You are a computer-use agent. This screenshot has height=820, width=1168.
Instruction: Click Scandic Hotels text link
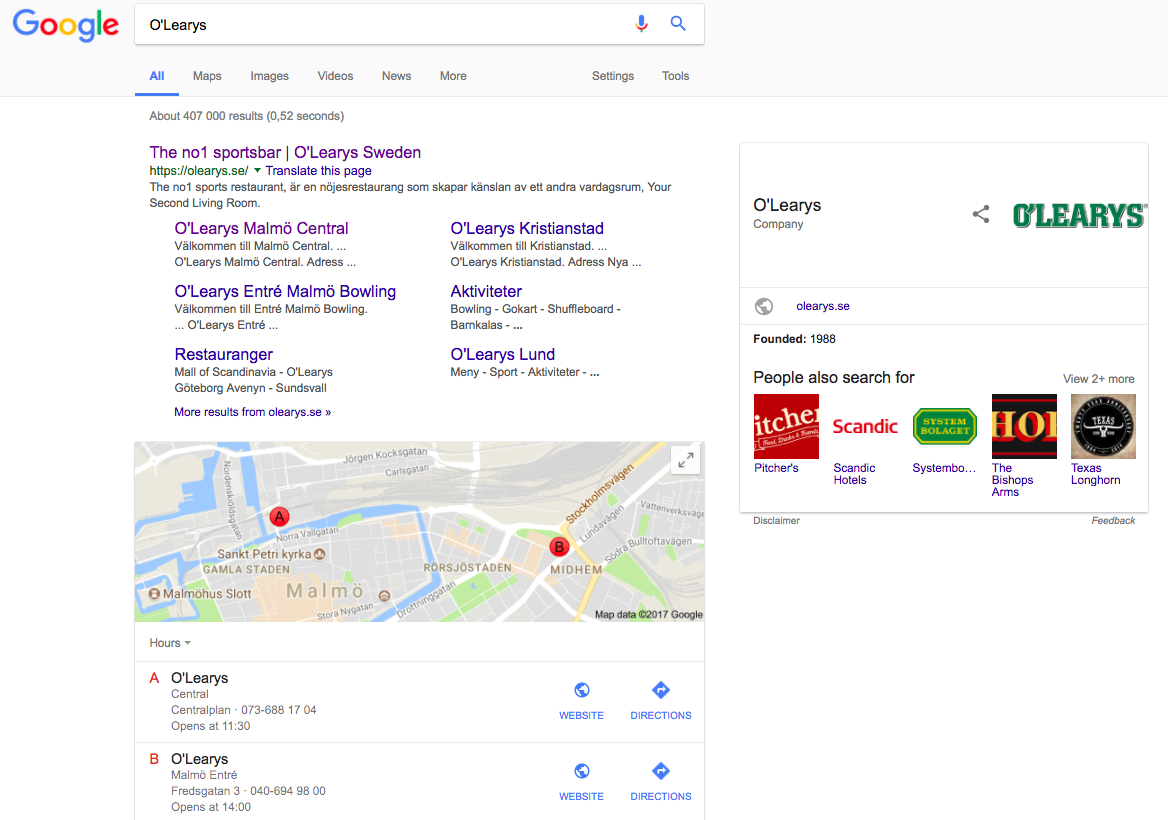(x=854, y=474)
